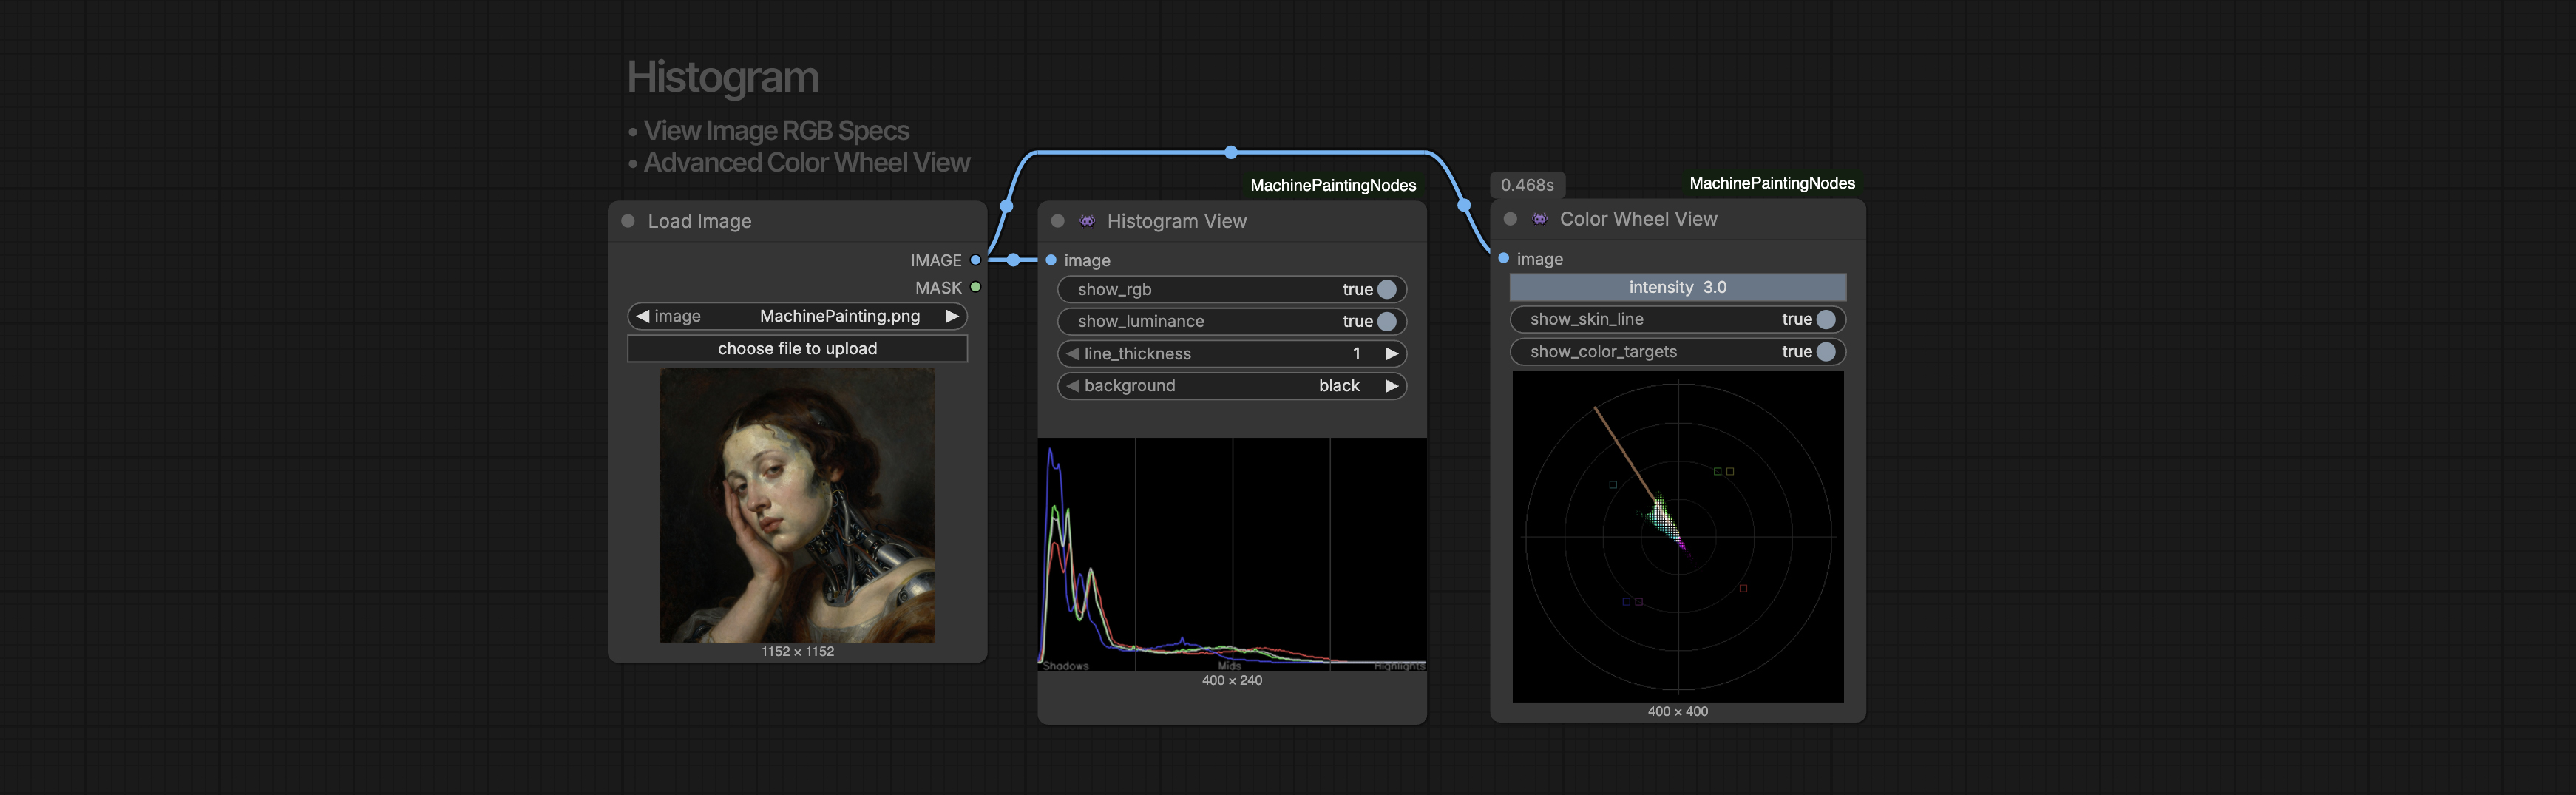Image resolution: width=2576 pixels, height=795 pixels.
Task: Click the Histogram View node collapse dot
Action: [1057, 221]
